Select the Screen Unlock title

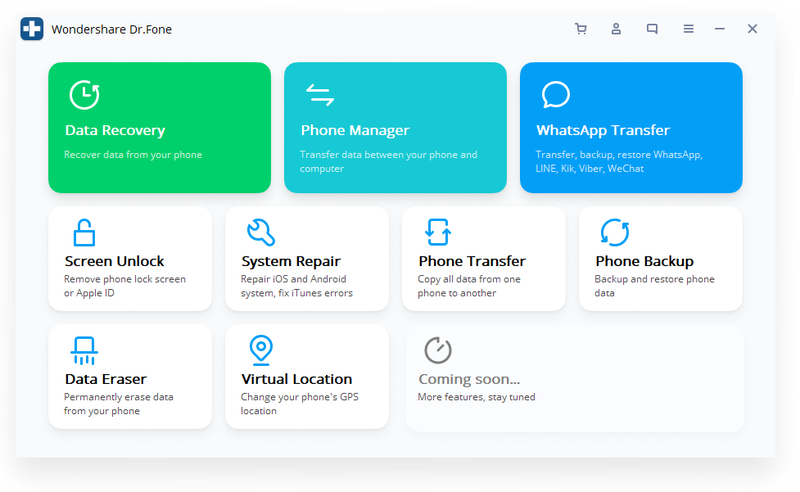point(114,261)
